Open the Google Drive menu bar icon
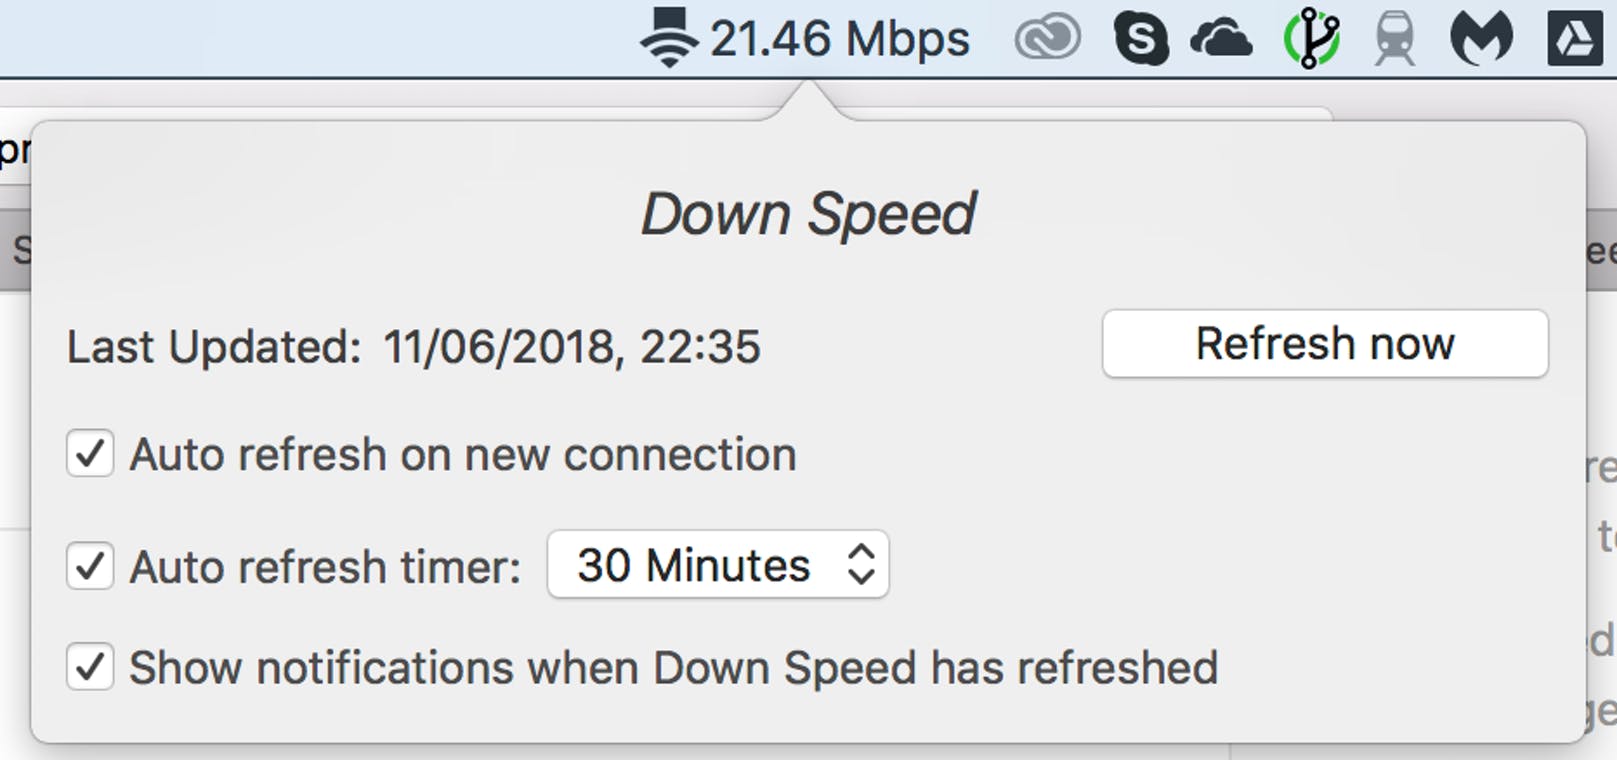 [1575, 39]
